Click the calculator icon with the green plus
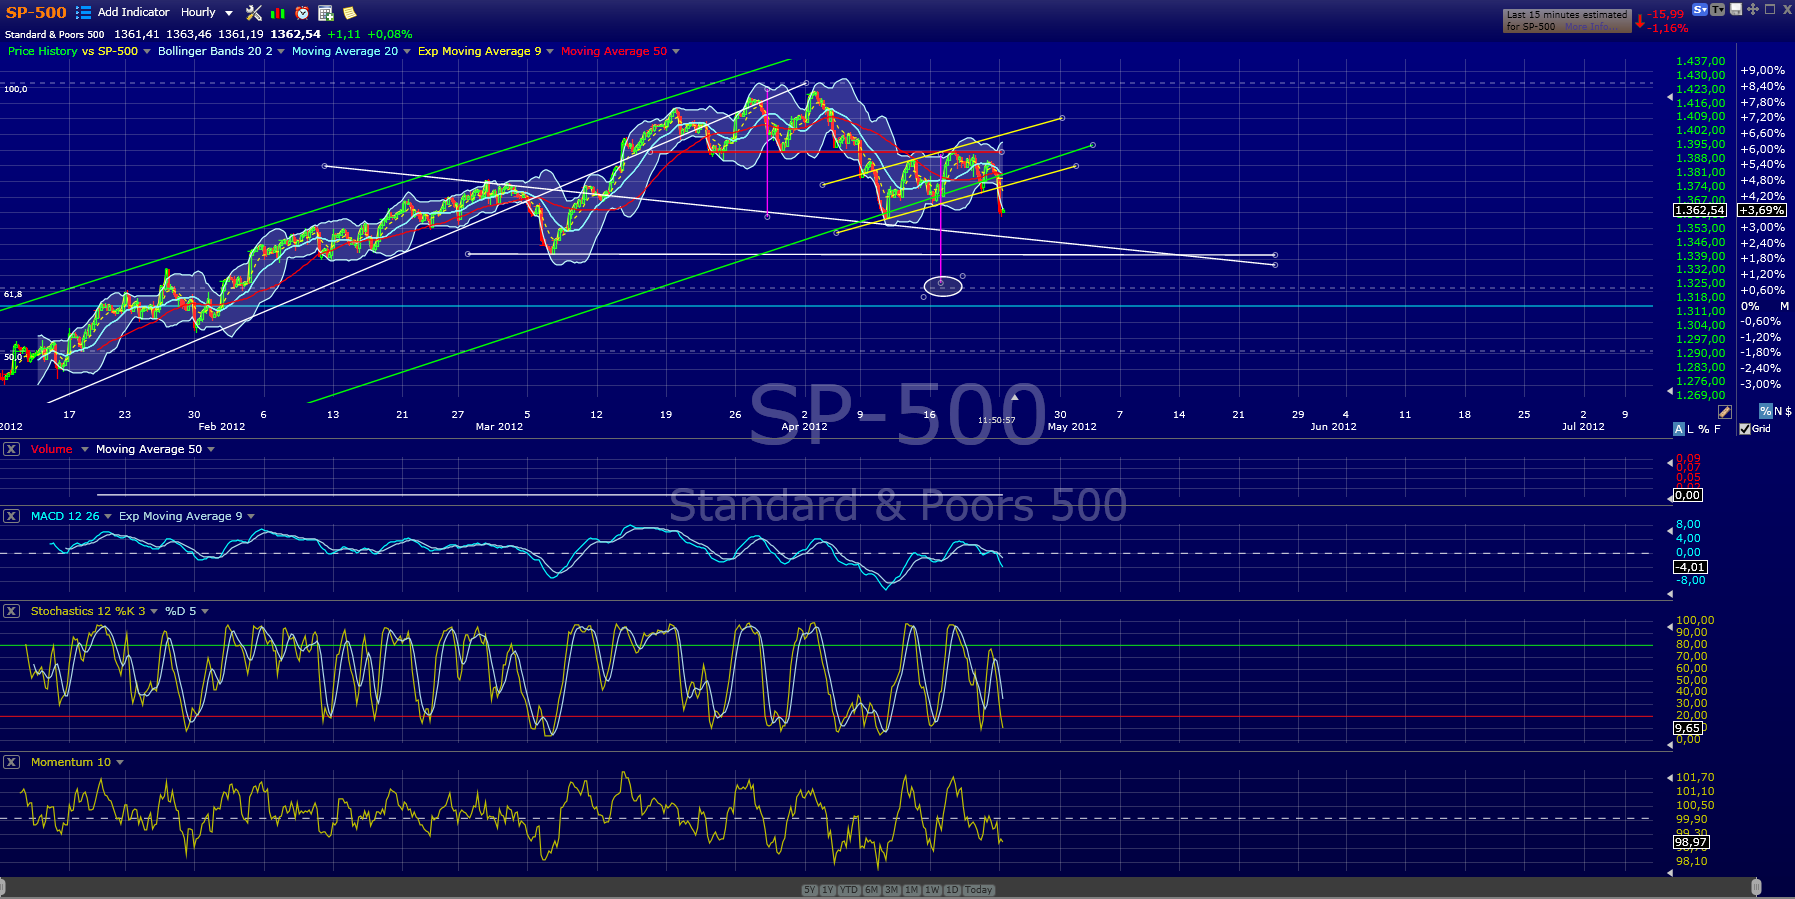 point(326,13)
